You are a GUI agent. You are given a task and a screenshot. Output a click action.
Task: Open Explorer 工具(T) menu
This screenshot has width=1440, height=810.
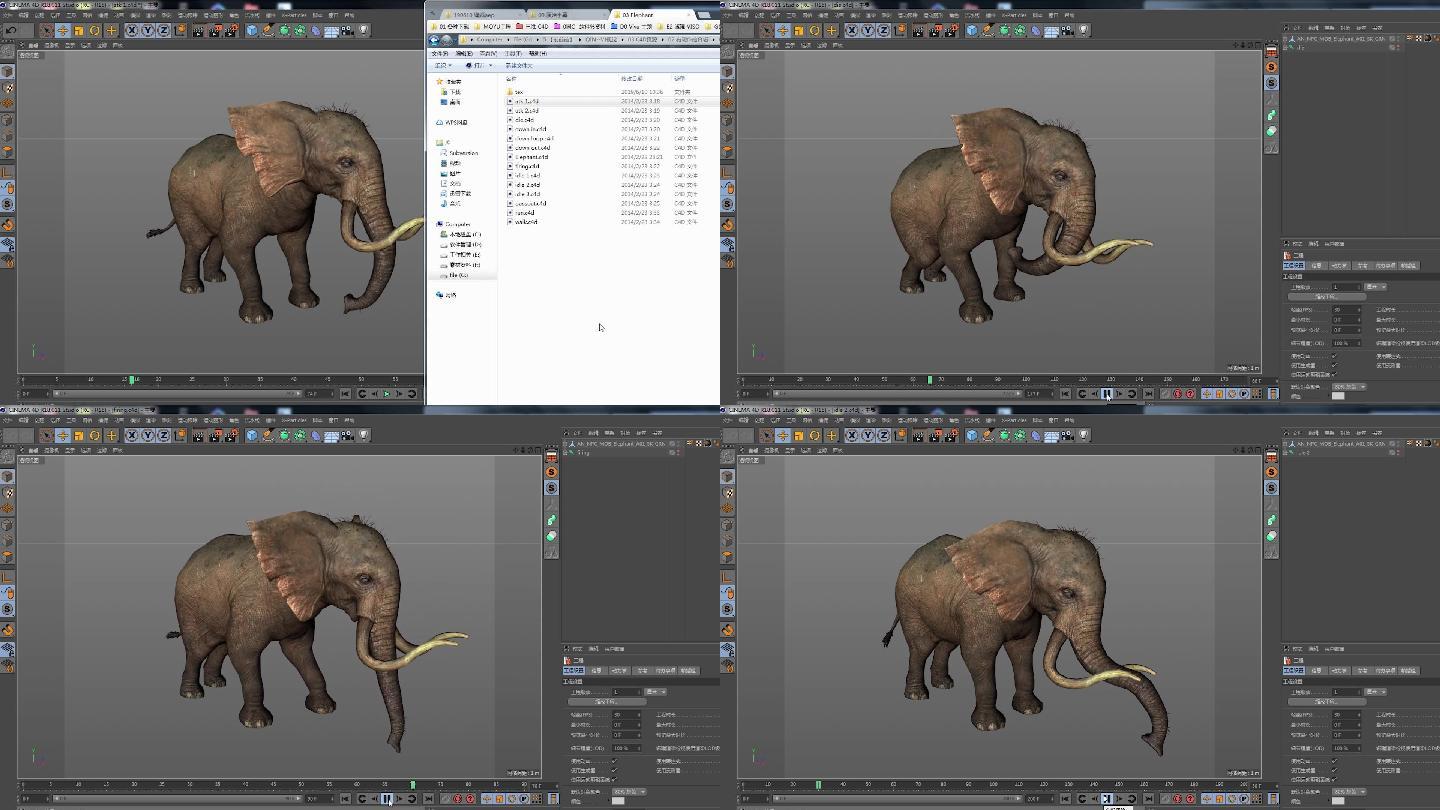[513, 53]
